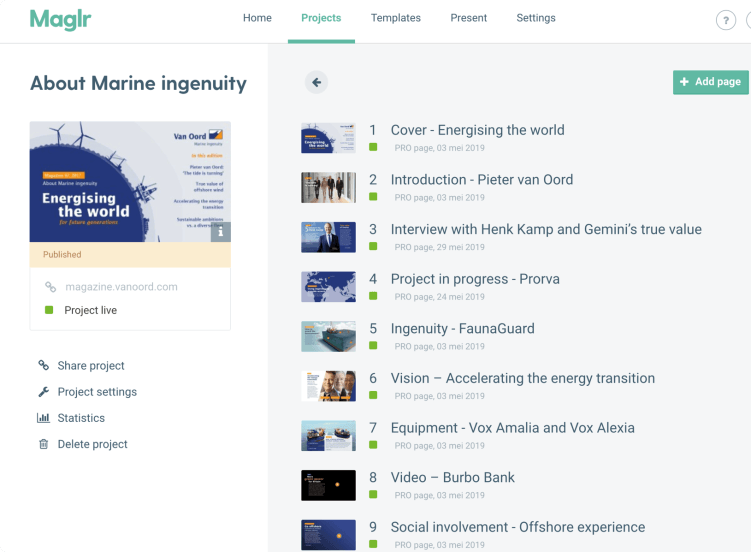Open thumbnail of Introduction page
Viewport: 751px width, 552px height.
[x=329, y=188]
